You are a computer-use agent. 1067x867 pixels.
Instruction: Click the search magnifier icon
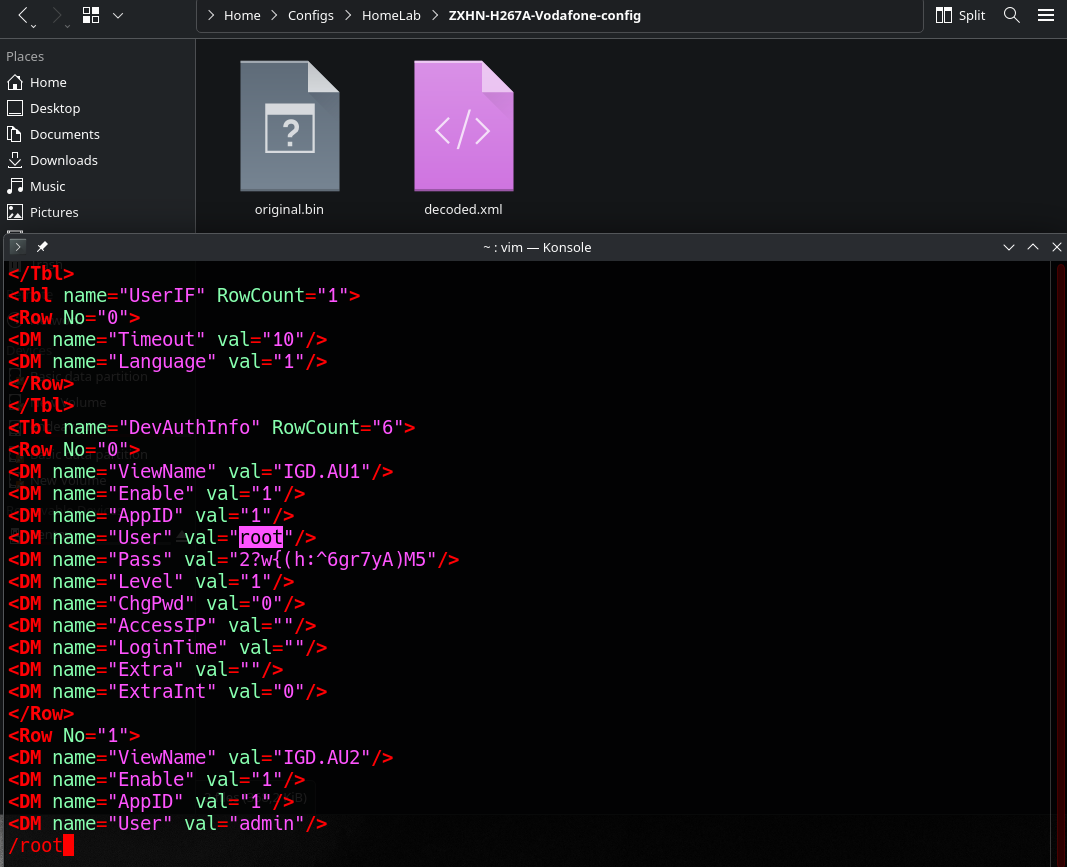click(x=1012, y=15)
